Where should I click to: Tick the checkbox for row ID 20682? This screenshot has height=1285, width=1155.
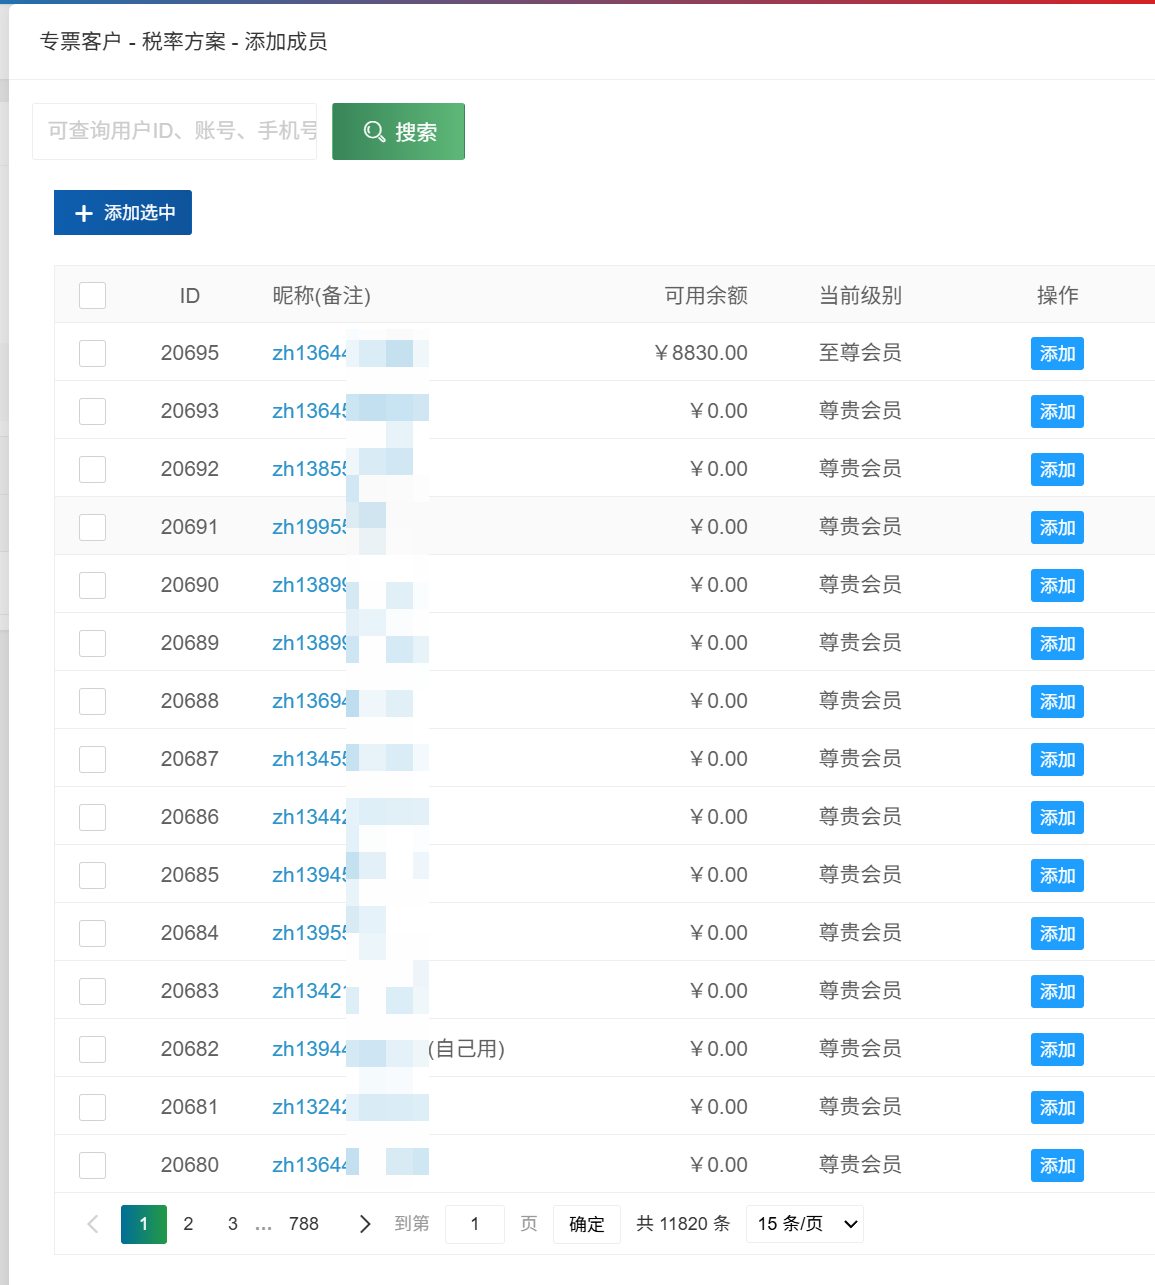pos(92,1050)
